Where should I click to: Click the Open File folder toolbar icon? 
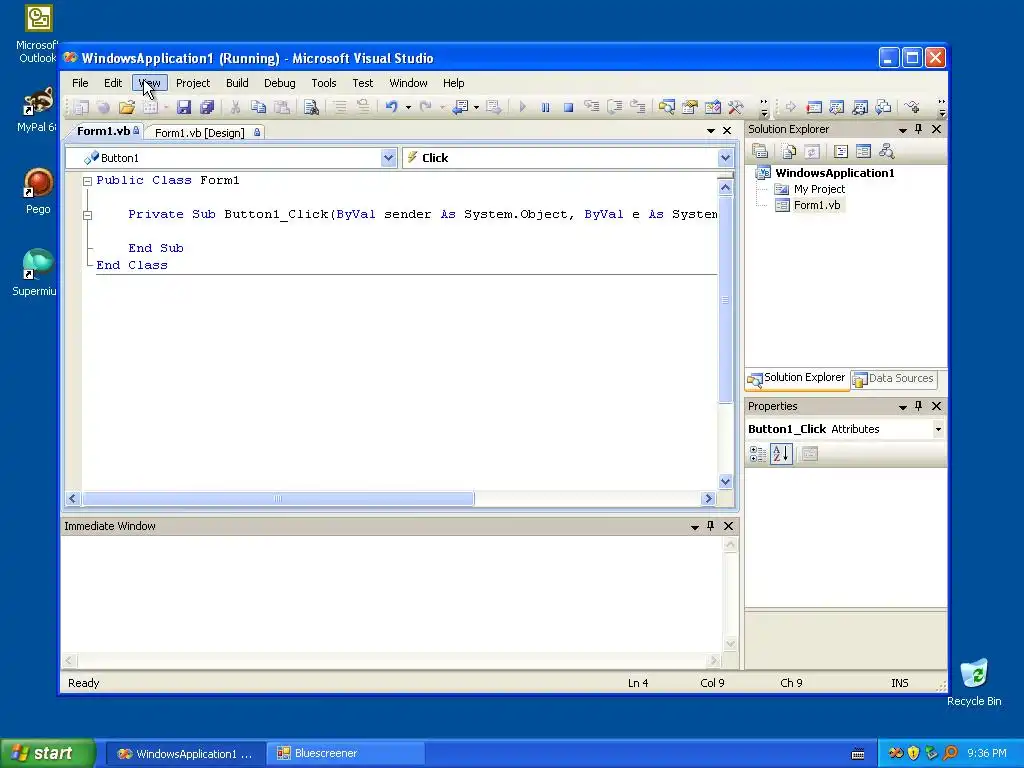127,107
